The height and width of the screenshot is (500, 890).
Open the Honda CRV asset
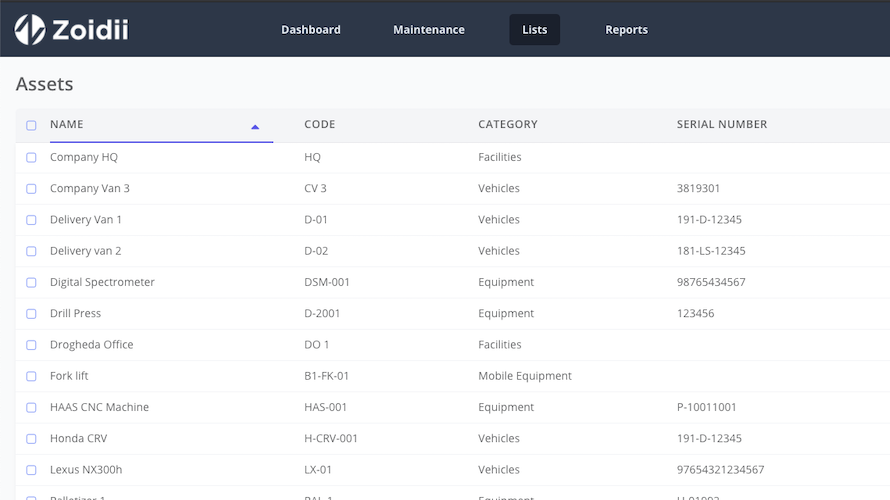tap(78, 438)
